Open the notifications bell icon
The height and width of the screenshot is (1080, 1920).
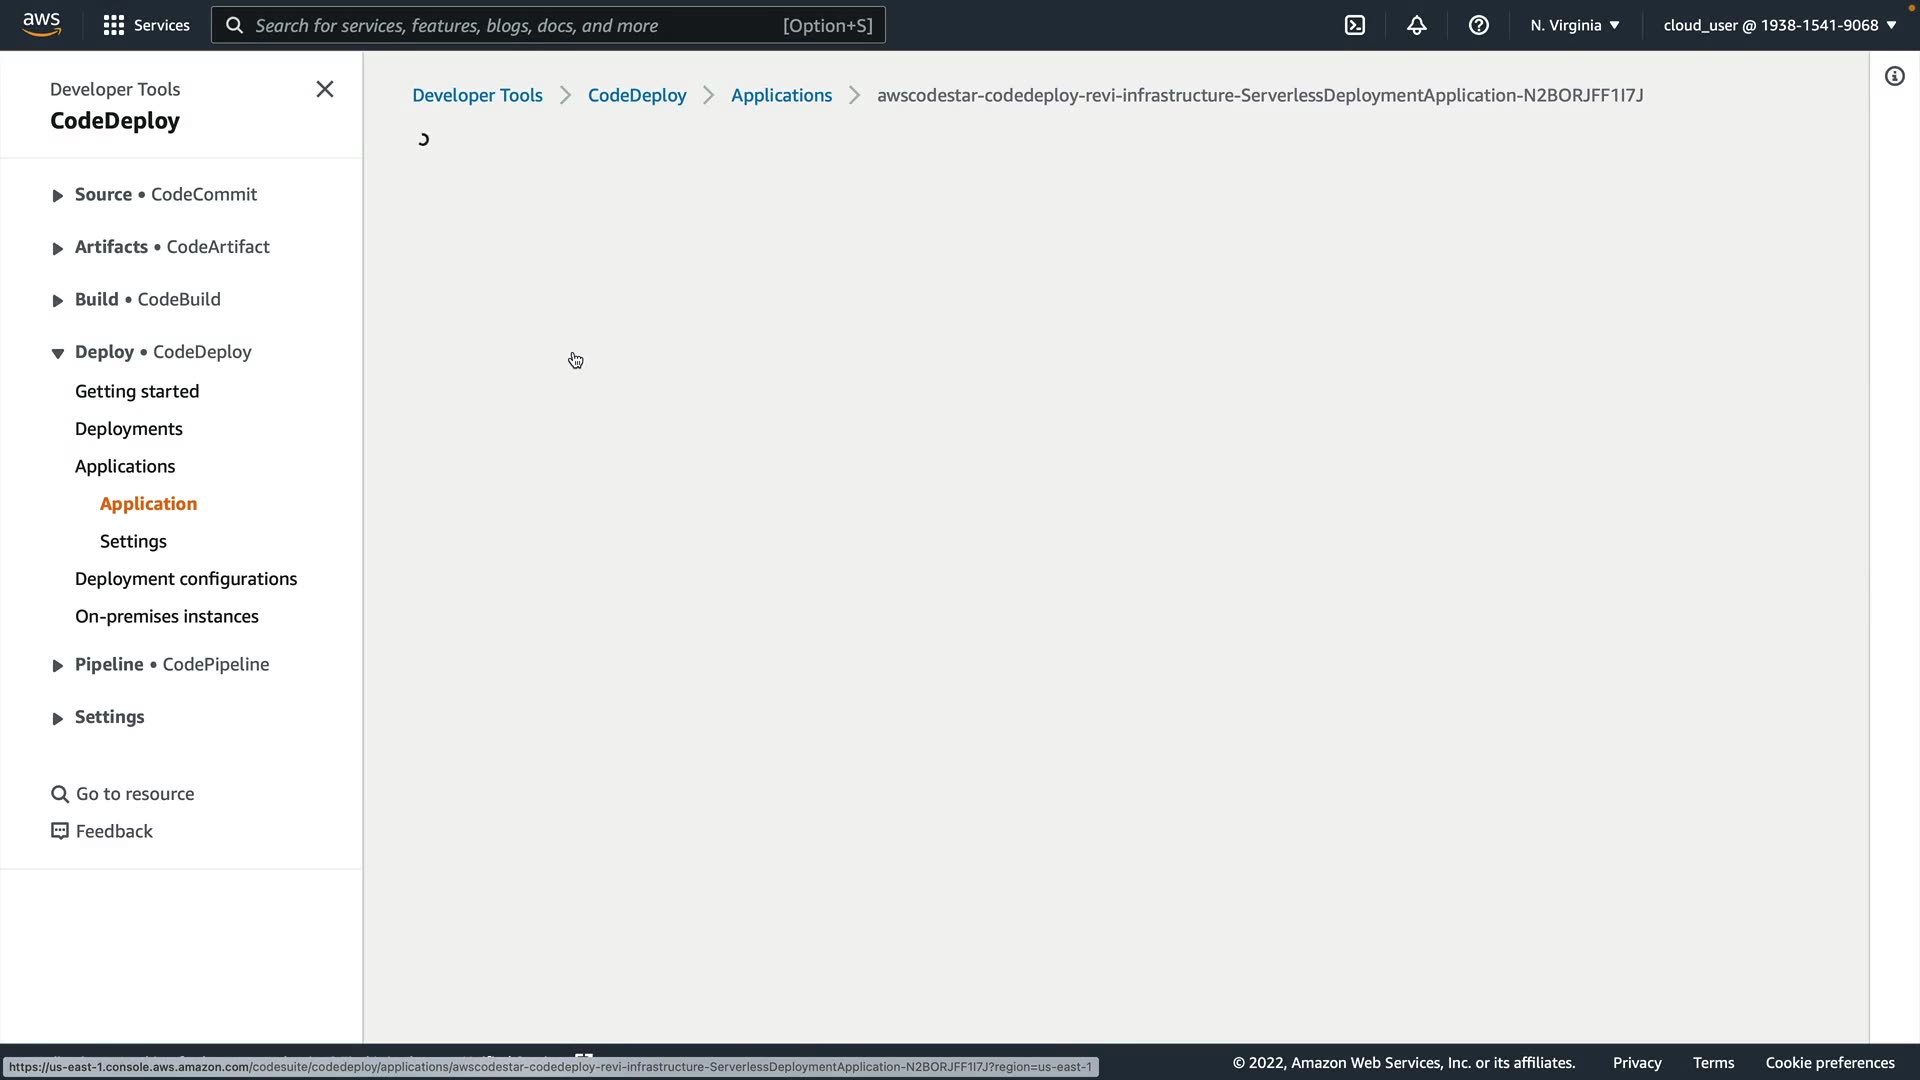1417,25
